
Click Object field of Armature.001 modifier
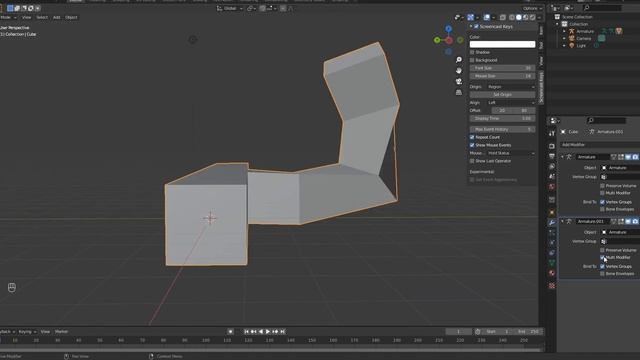point(620,232)
